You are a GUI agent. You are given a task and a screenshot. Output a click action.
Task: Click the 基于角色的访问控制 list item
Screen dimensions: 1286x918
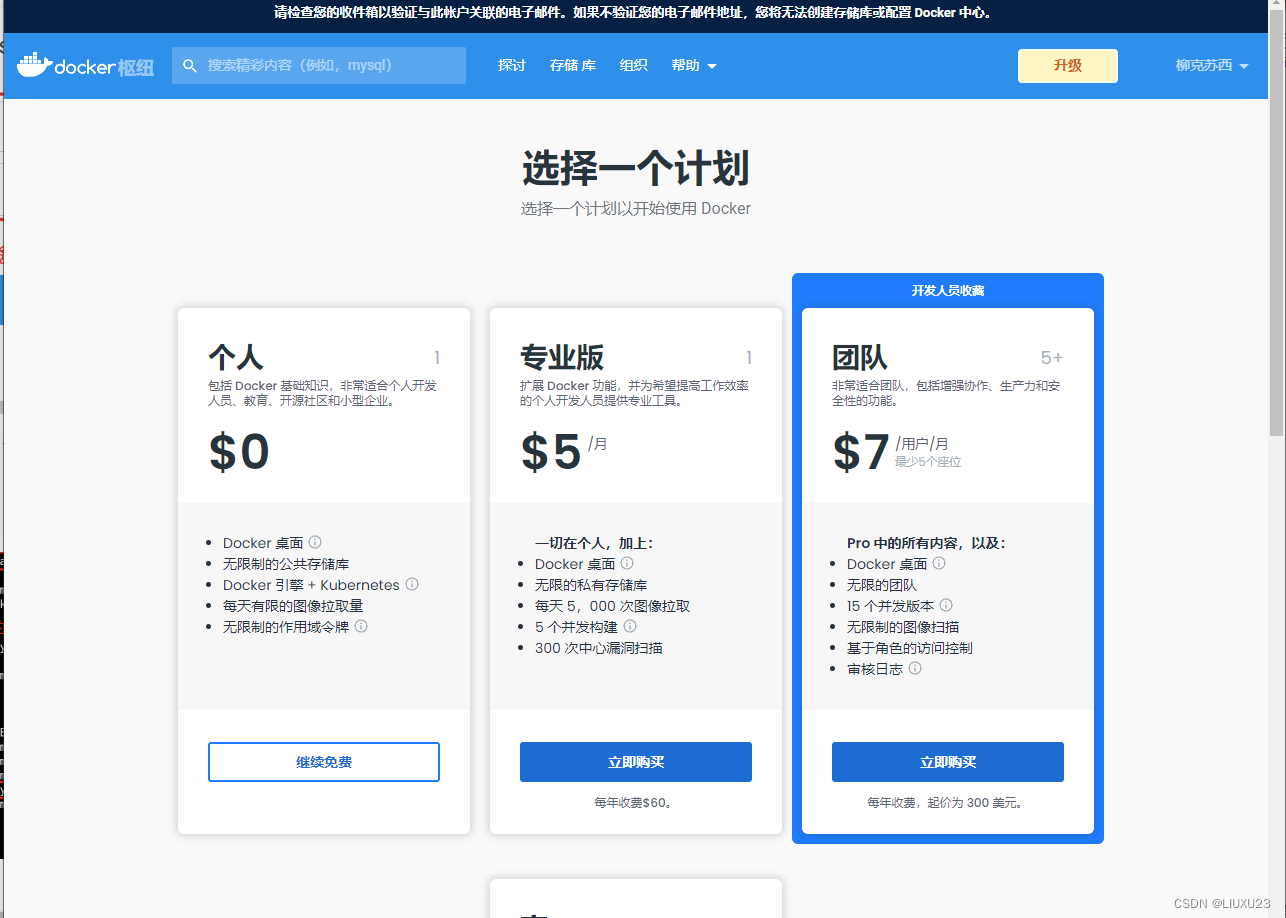[910, 648]
